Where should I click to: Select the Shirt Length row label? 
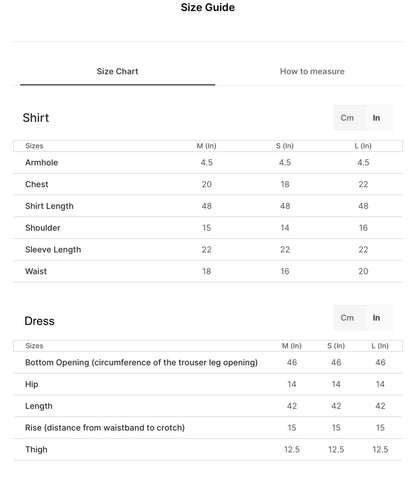[x=49, y=206]
